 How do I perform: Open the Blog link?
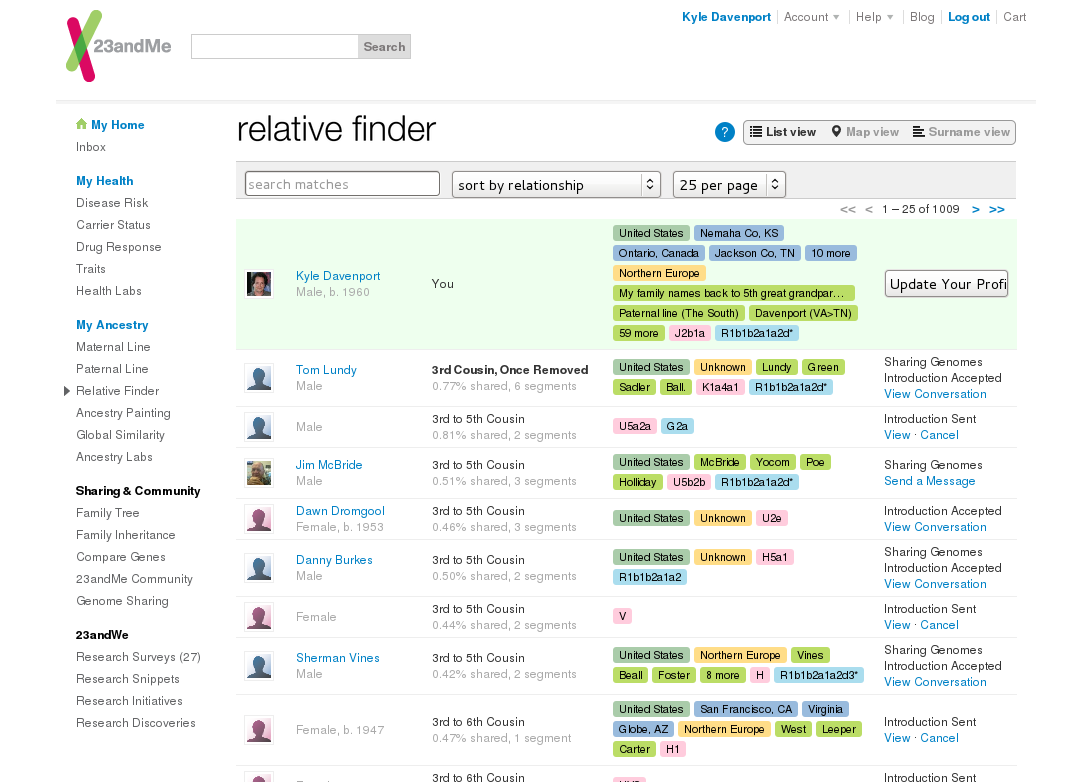[x=922, y=17]
